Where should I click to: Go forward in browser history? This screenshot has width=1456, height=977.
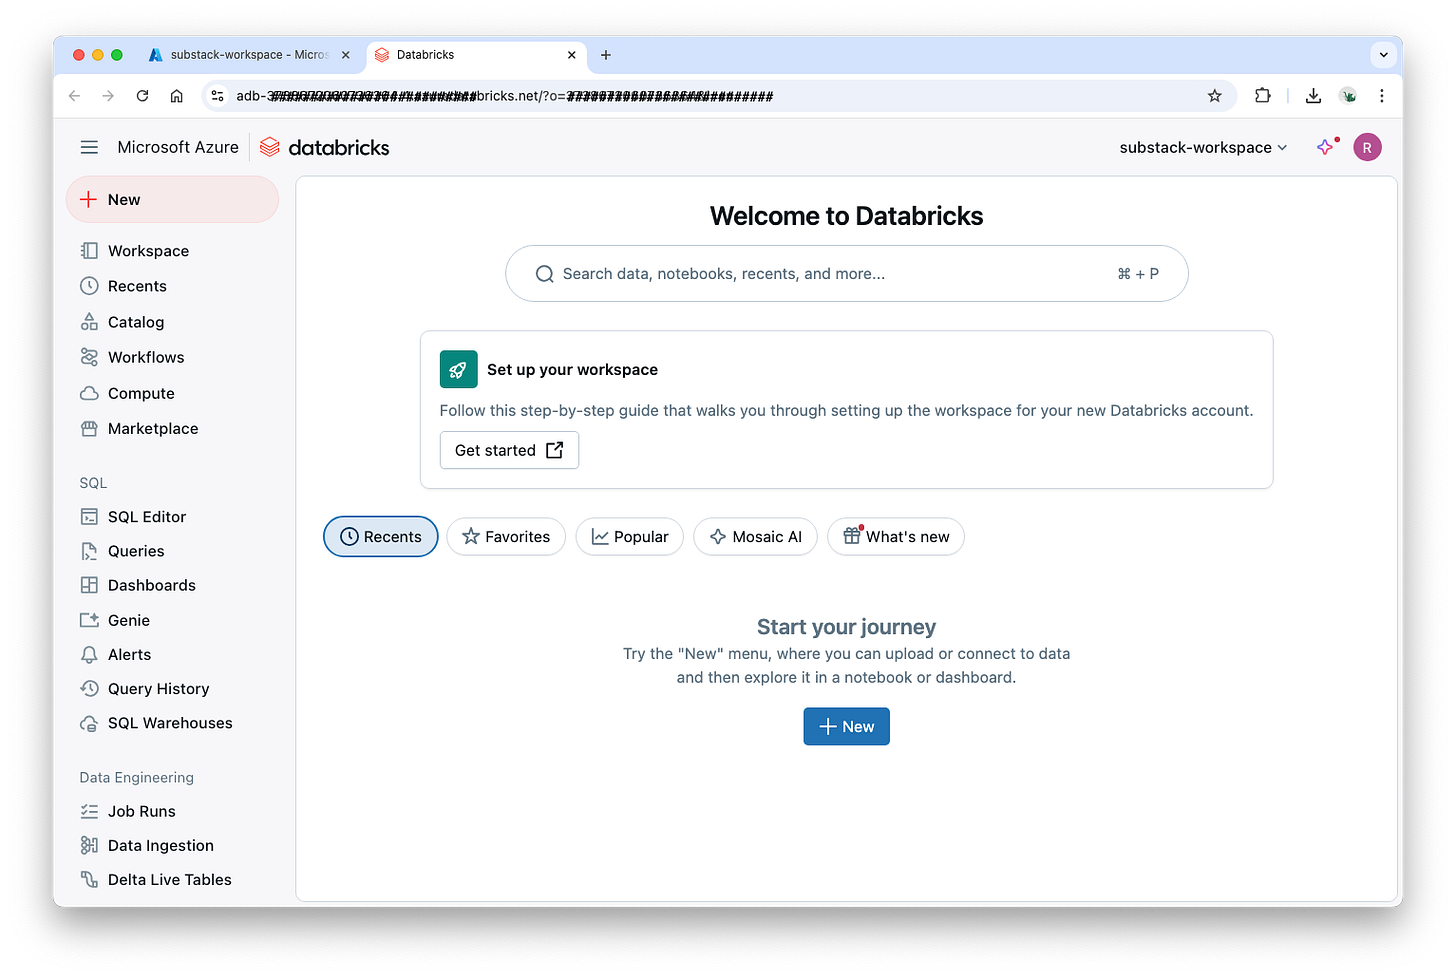tap(108, 96)
